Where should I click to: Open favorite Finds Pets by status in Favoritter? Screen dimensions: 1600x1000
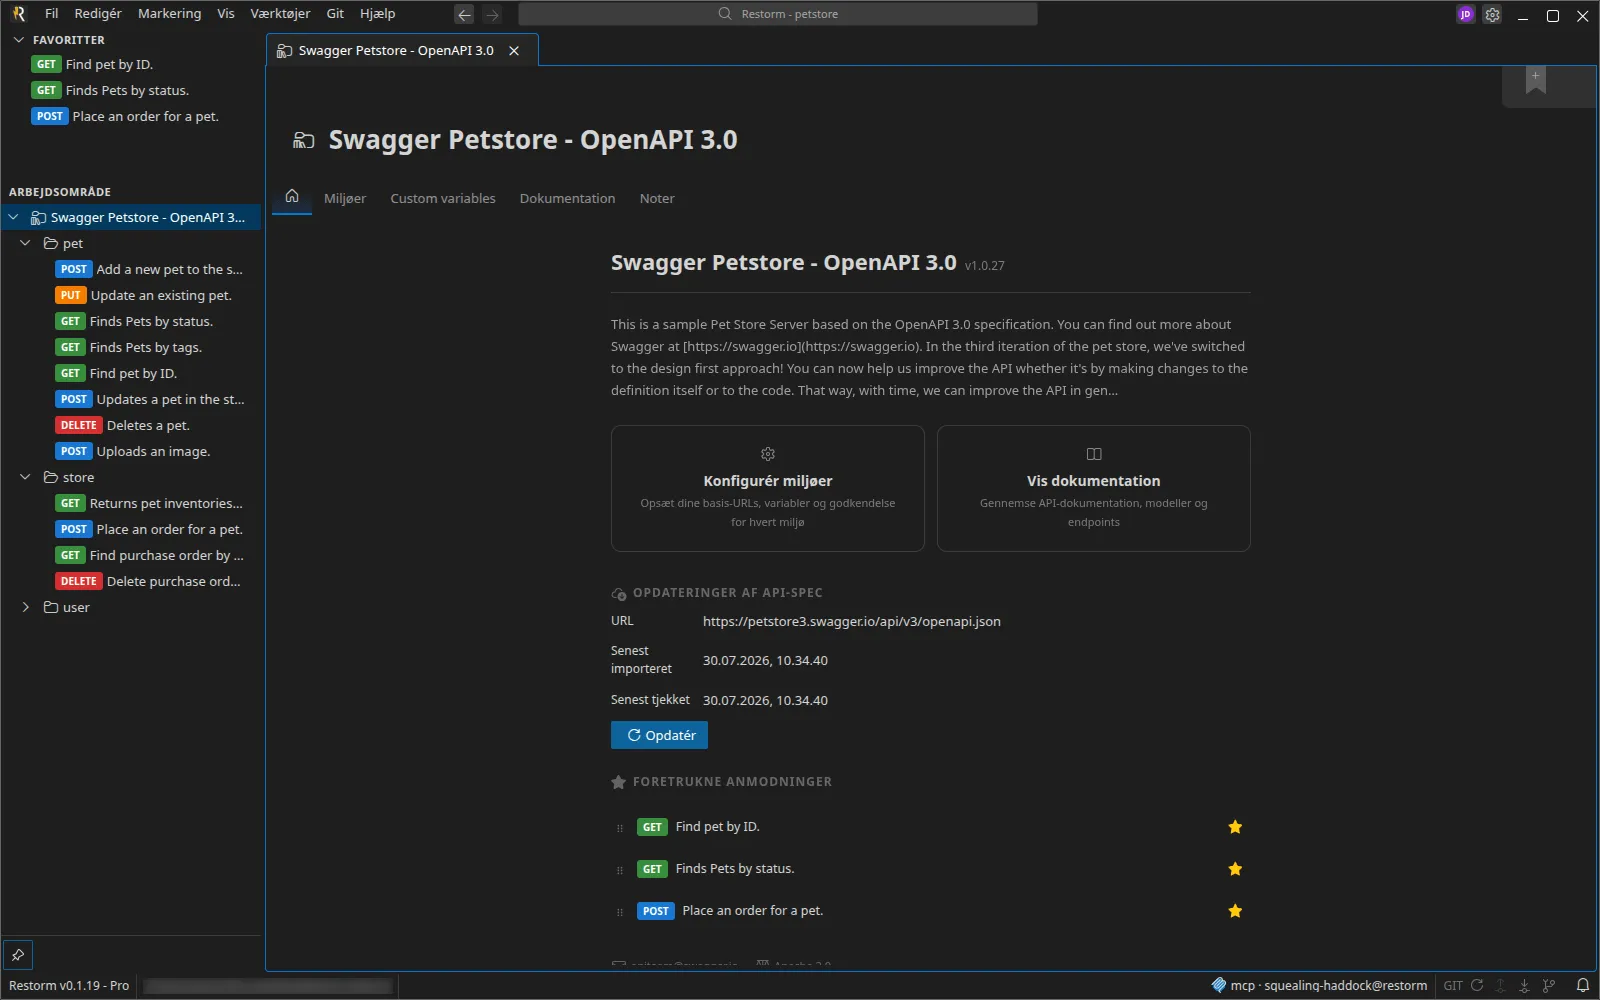(111, 90)
